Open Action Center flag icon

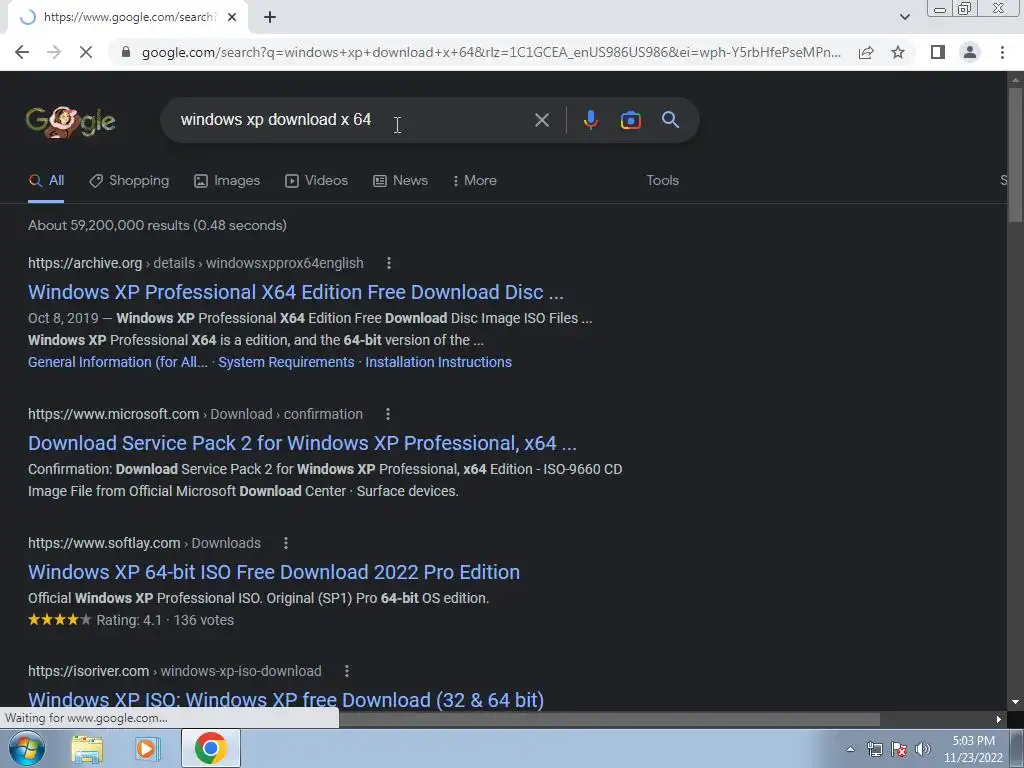pos(899,749)
